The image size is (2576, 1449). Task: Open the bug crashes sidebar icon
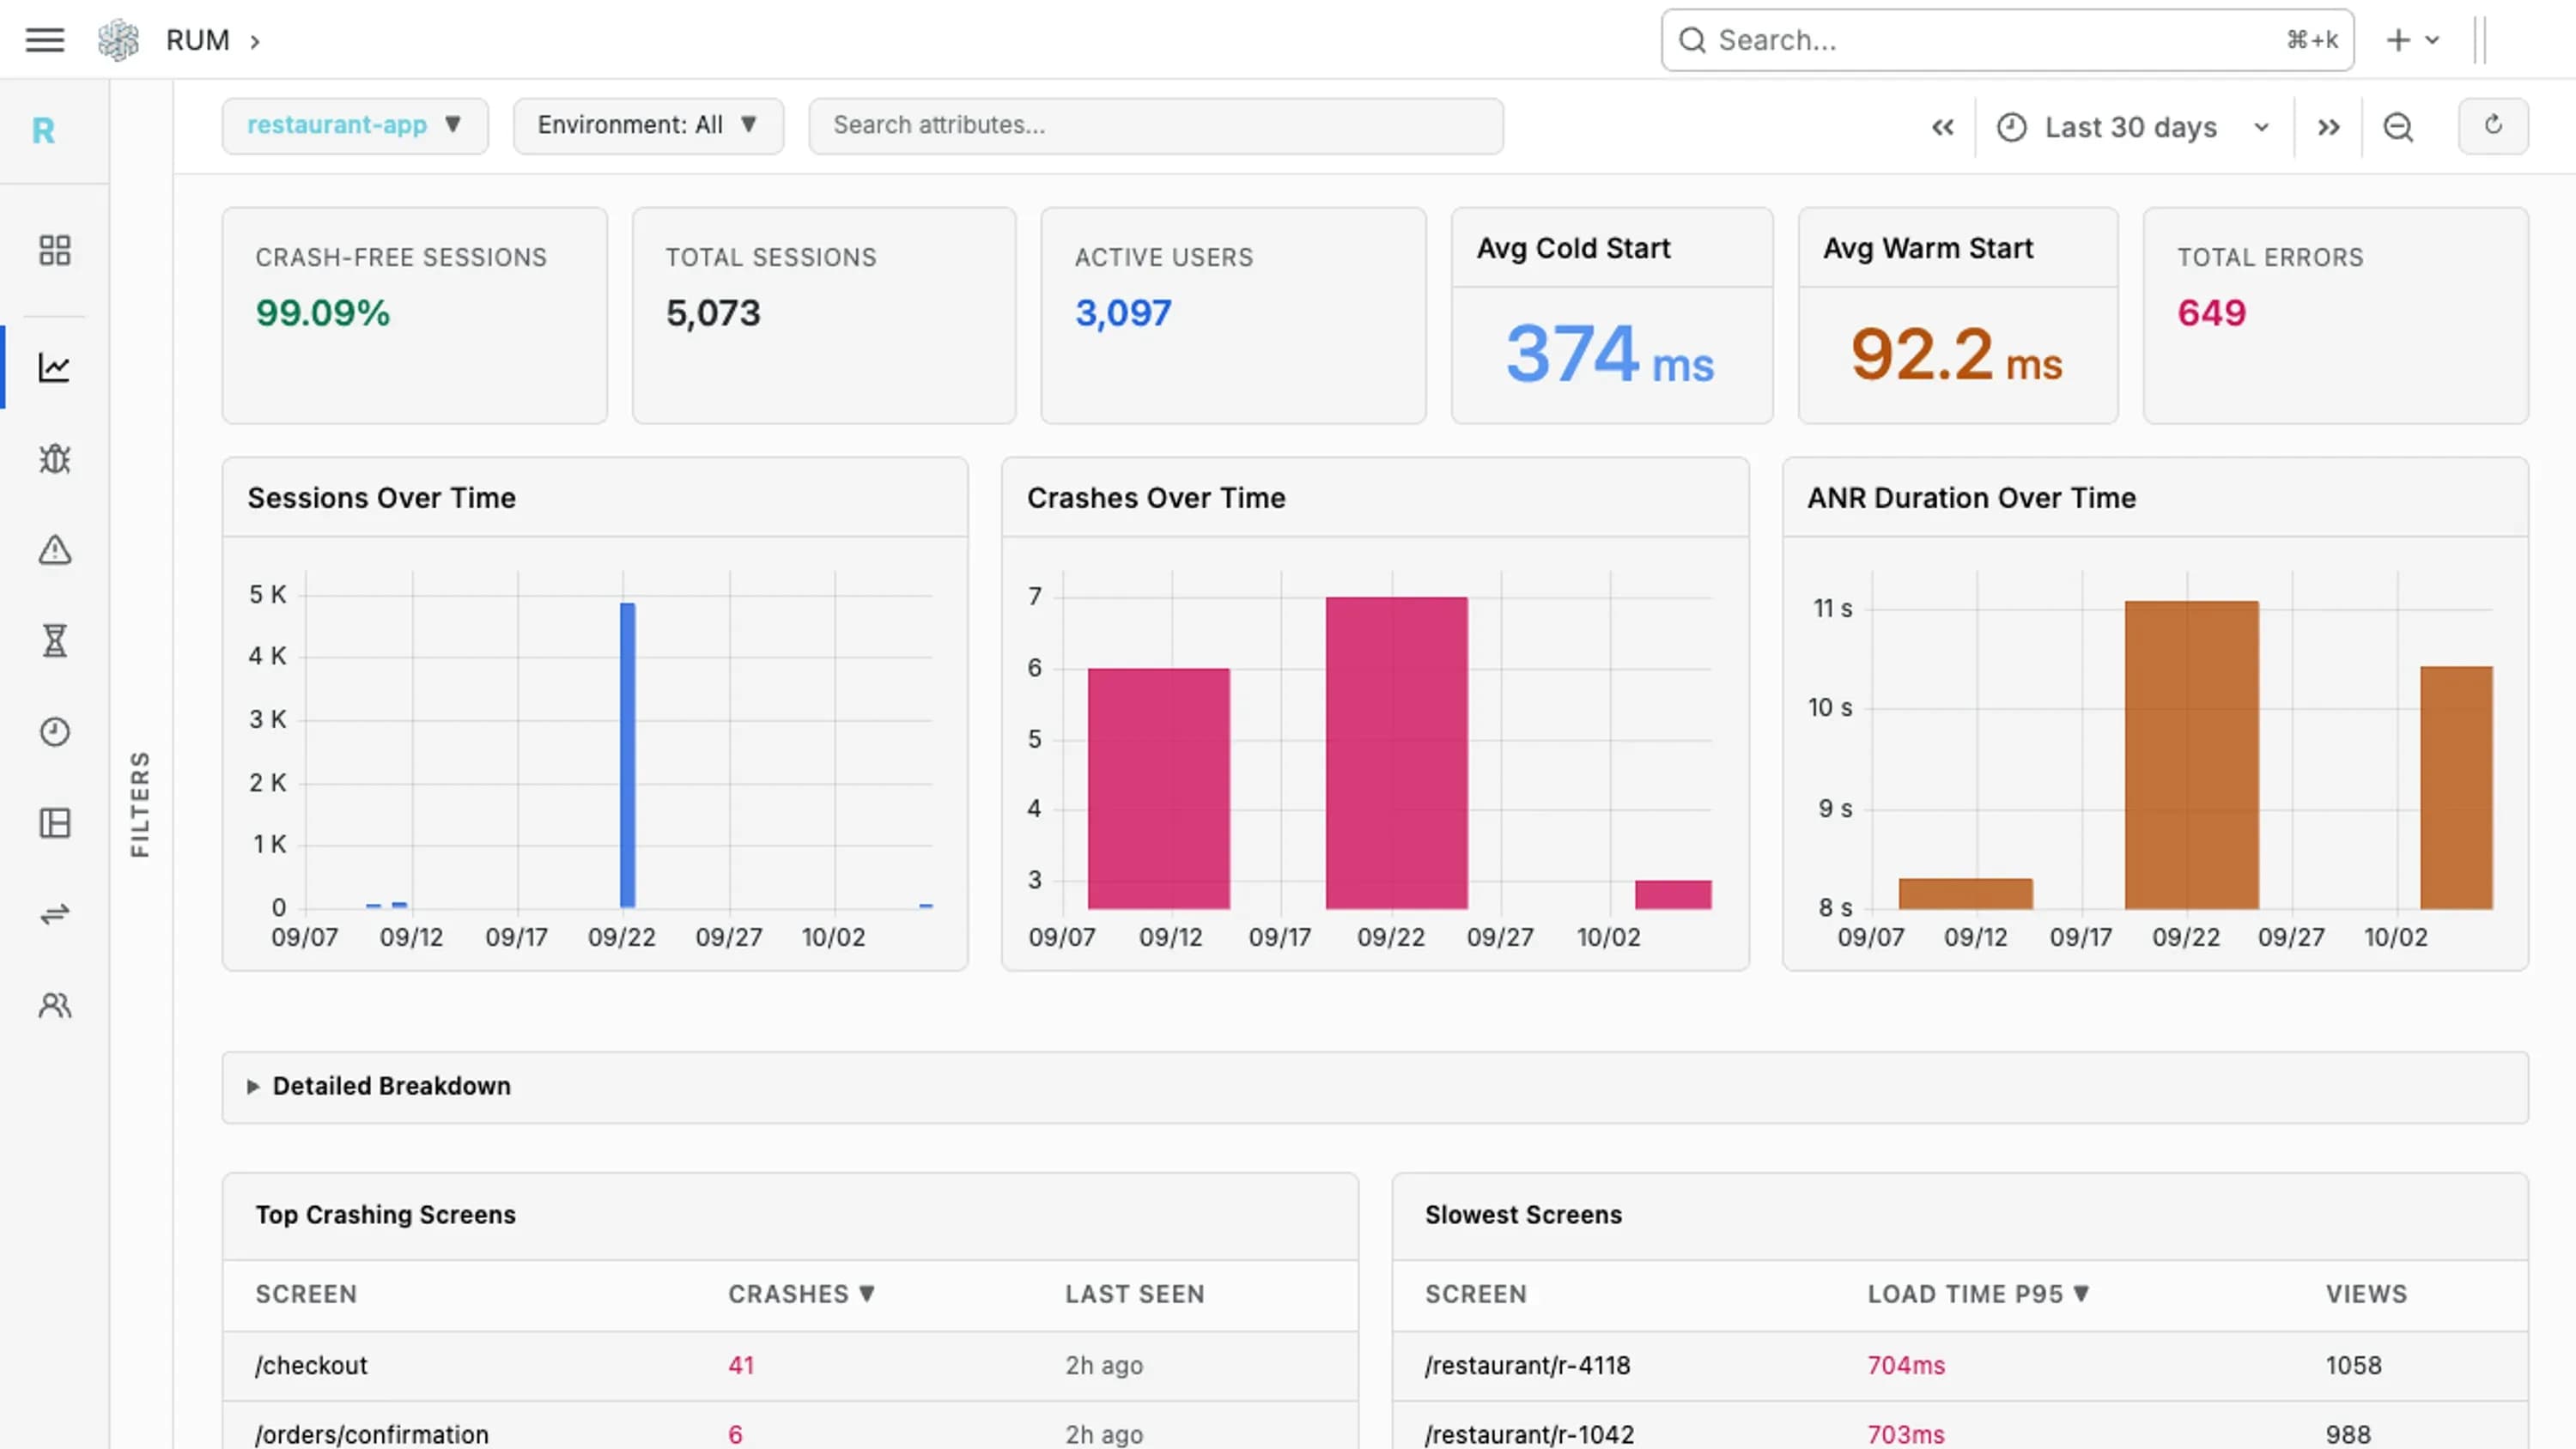pyautogui.click(x=55, y=459)
